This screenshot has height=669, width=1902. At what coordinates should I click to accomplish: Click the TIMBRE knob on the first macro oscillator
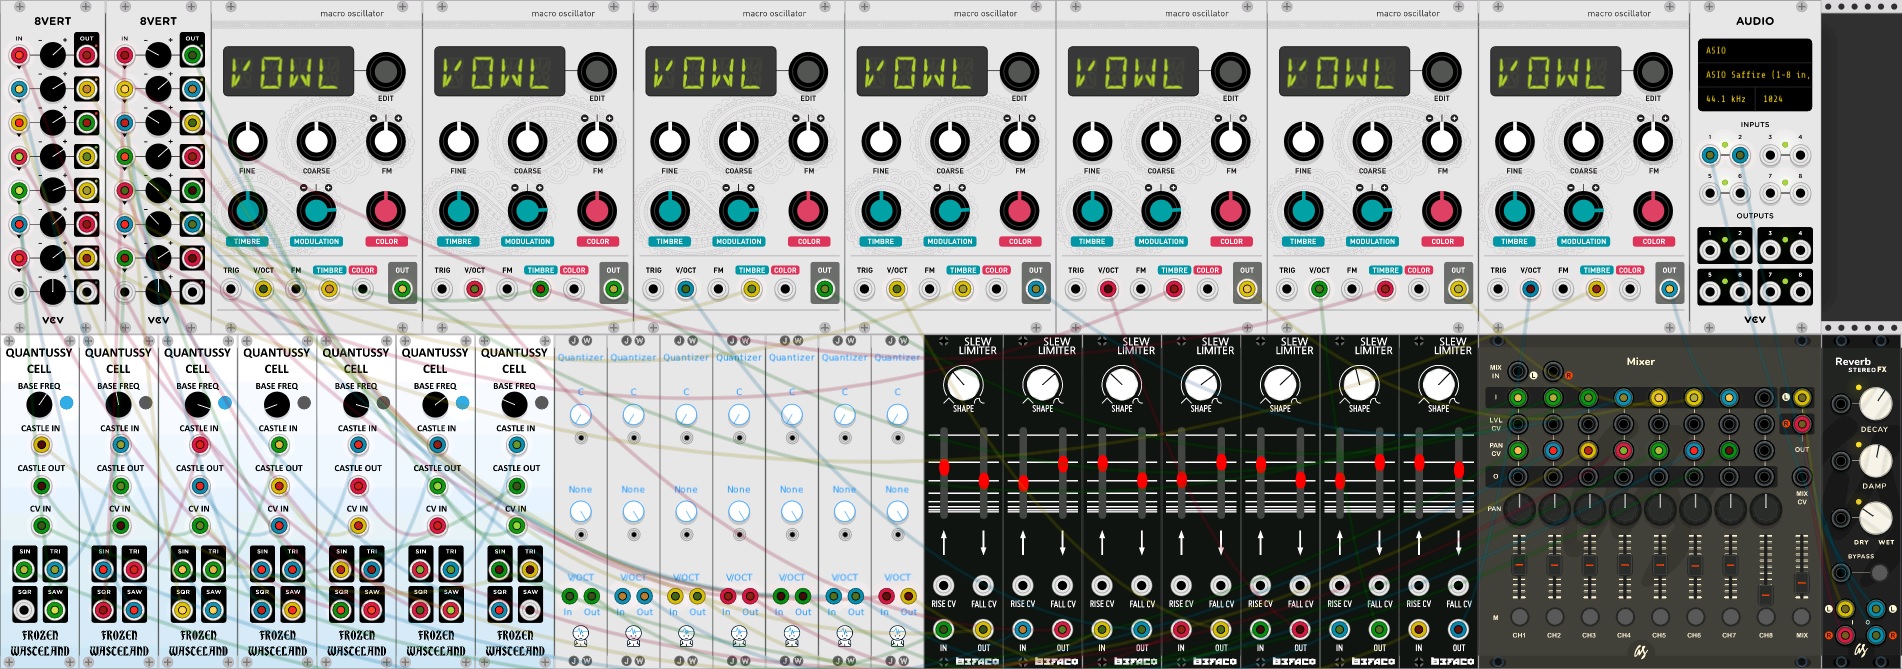[248, 211]
